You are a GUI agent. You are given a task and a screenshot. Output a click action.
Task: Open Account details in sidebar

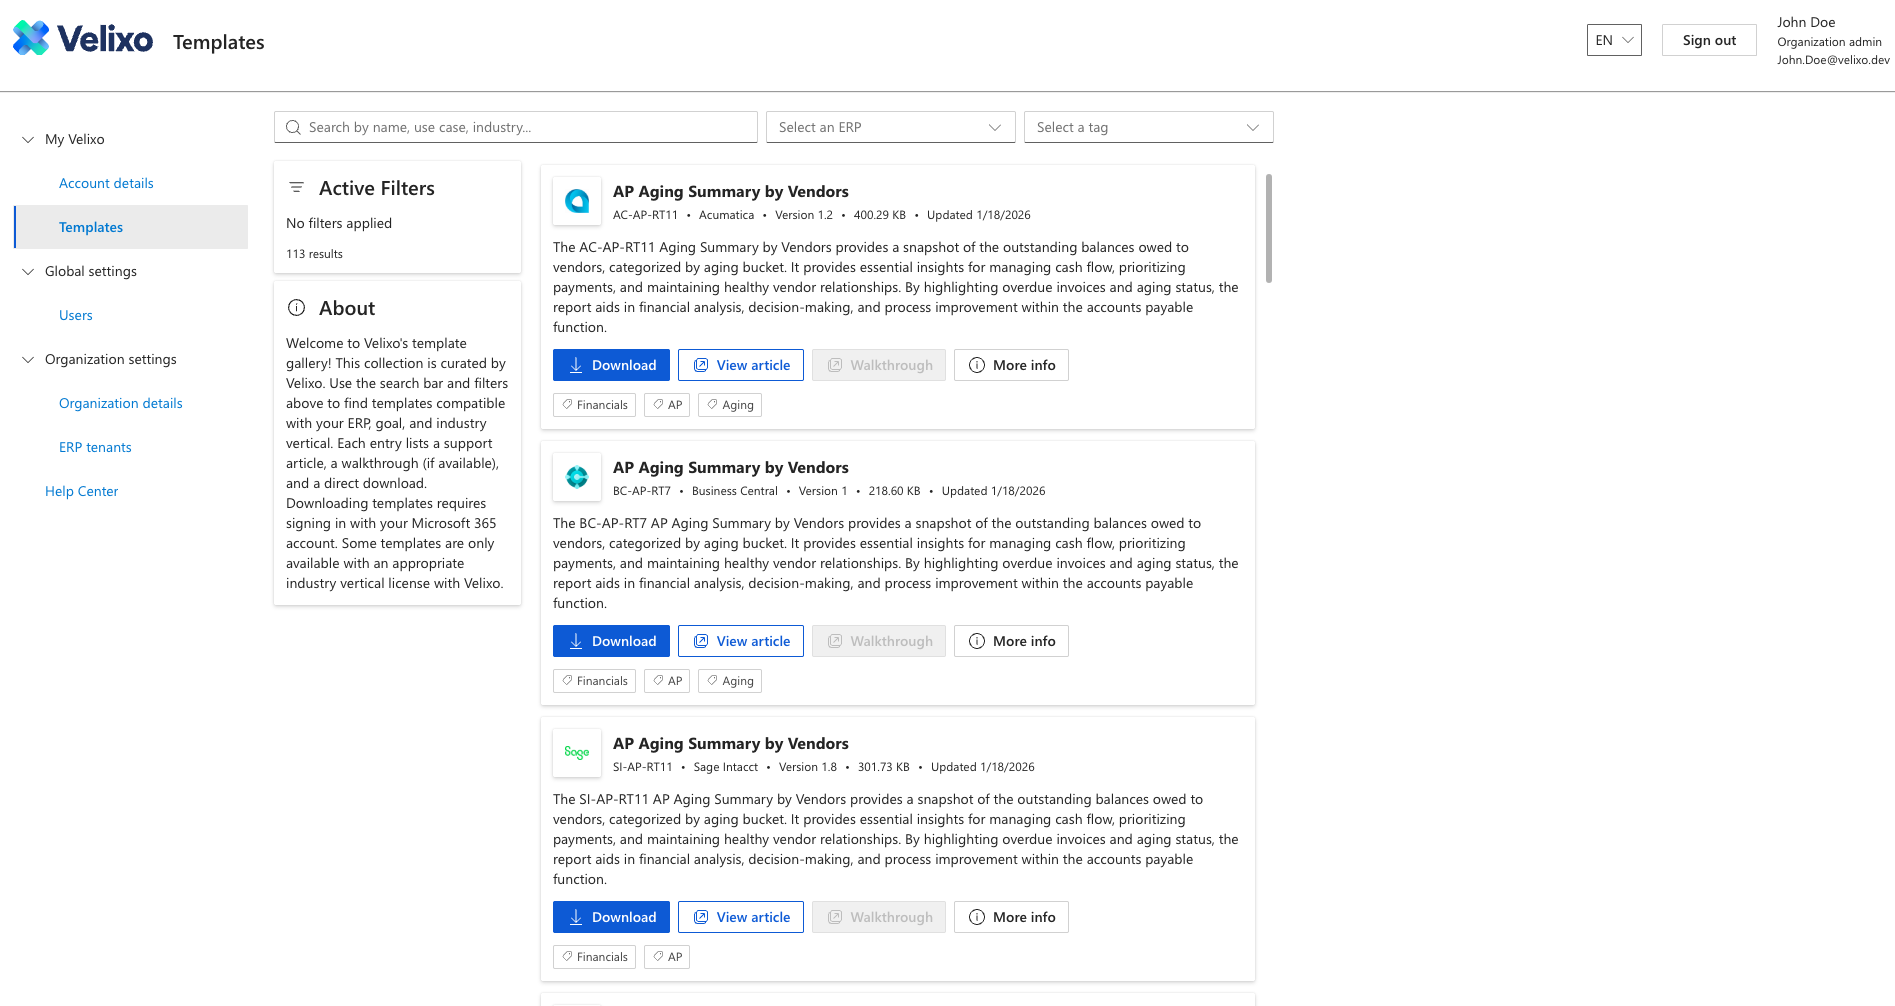pyautogui.click(x=106, y=184)
